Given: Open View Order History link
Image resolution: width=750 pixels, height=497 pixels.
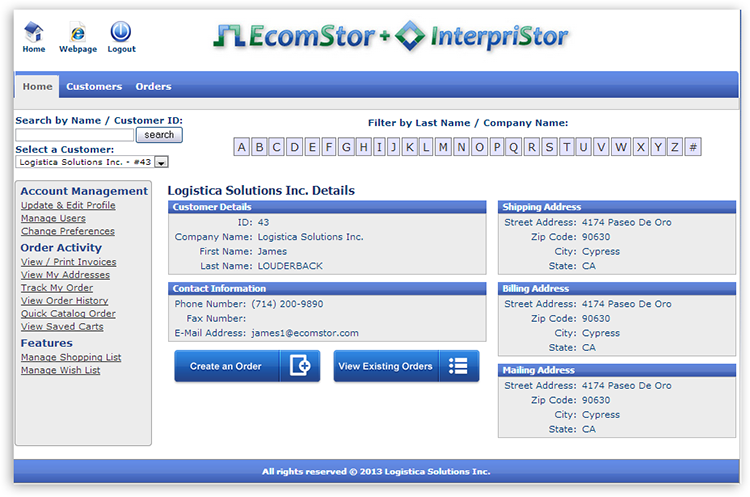Looking at the screenshot, I should pyautogui.click(x=64, y=301).
